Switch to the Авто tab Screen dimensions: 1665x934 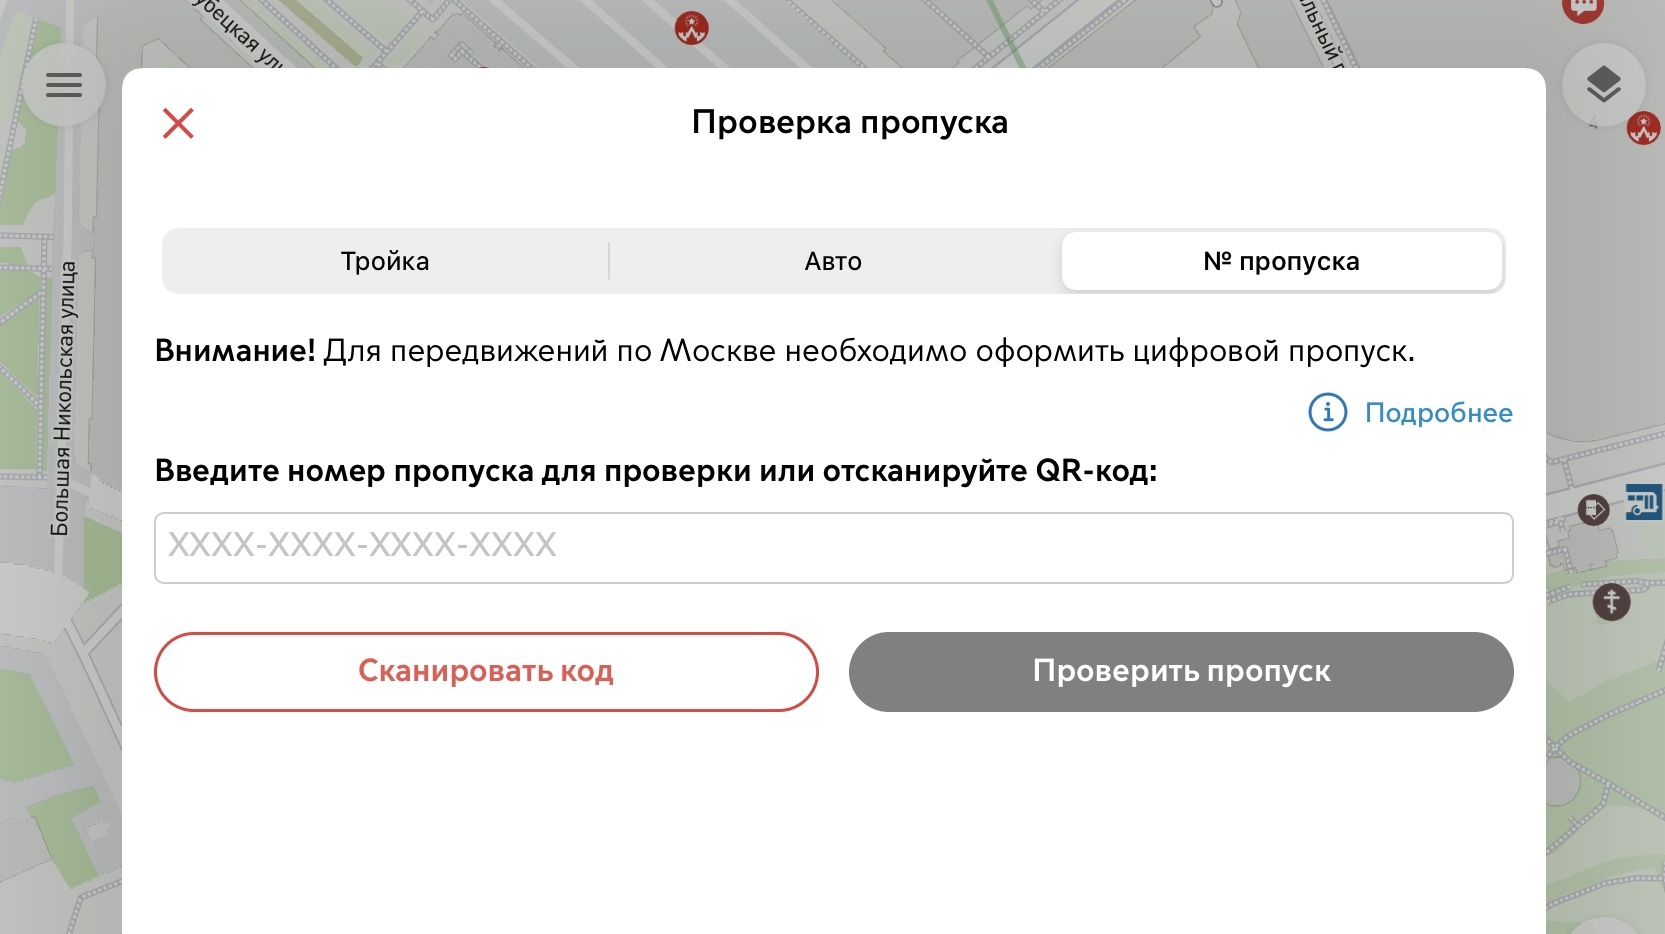833,261
